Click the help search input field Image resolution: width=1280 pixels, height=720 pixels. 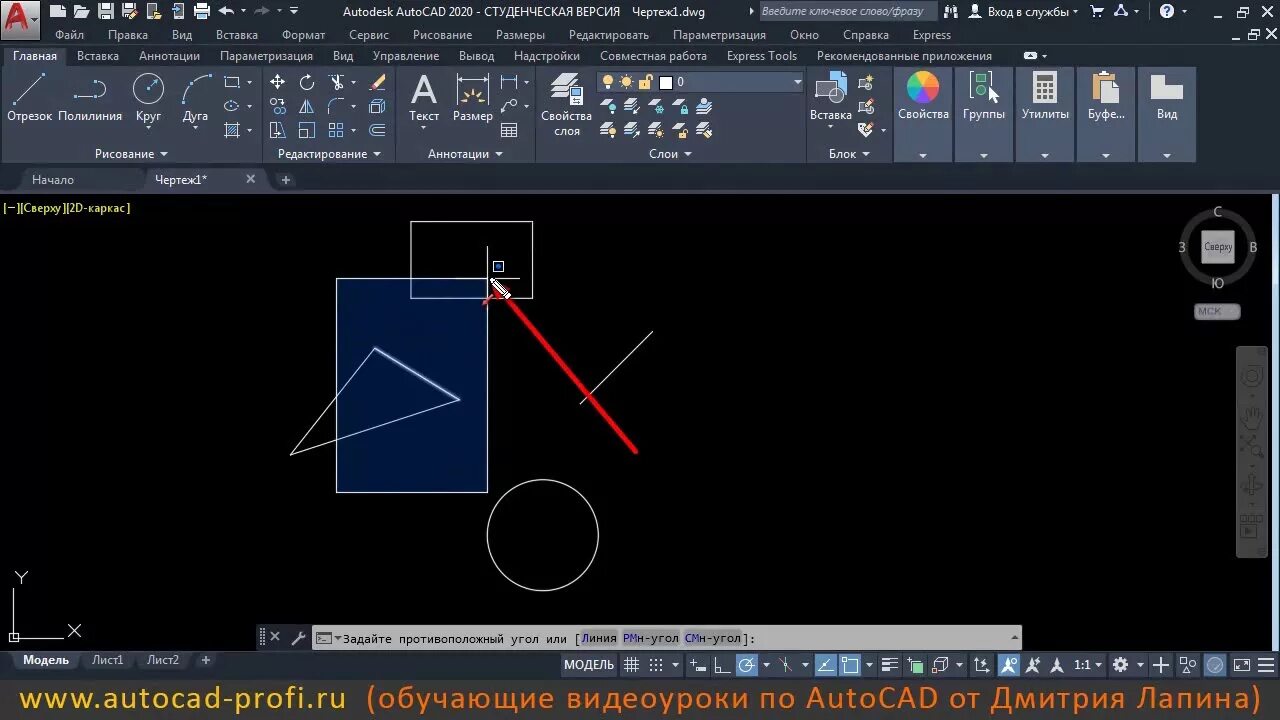848,11
